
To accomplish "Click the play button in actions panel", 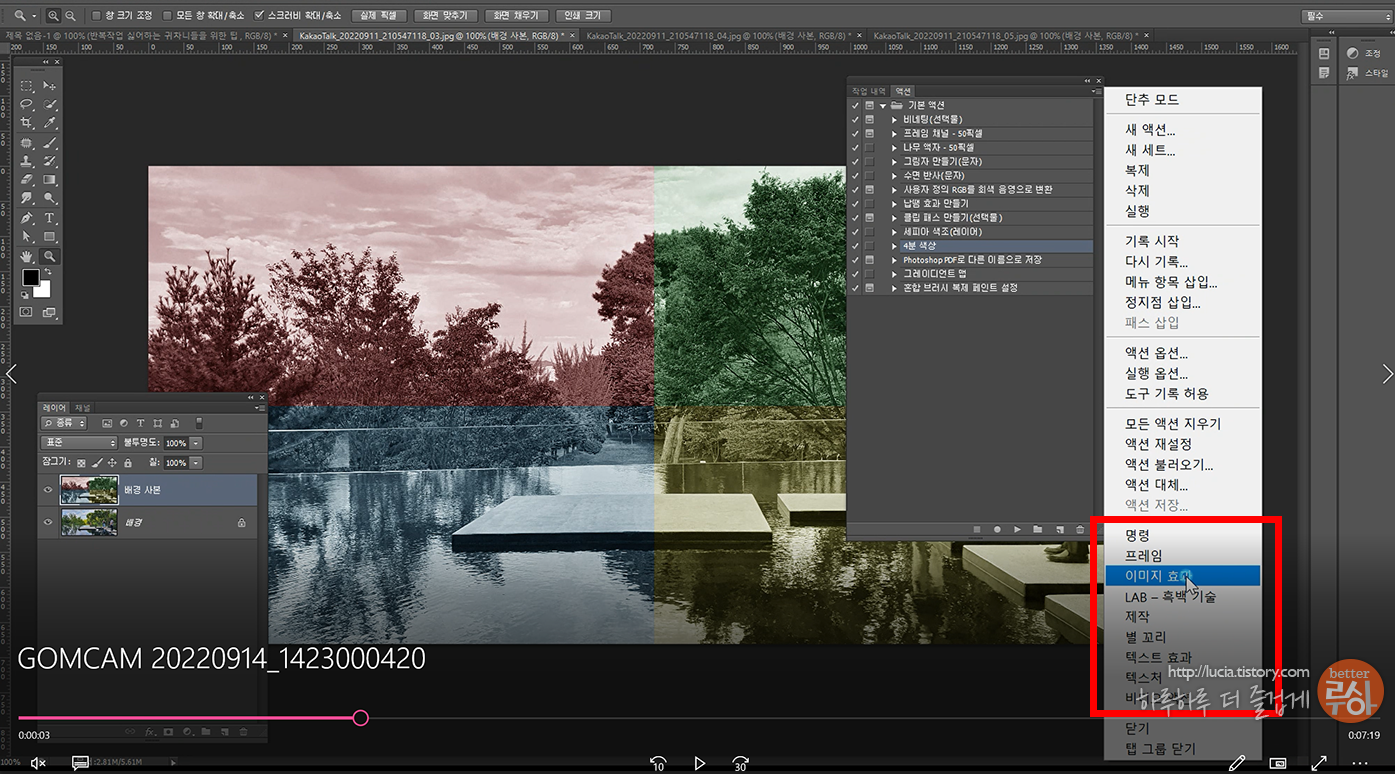I will click(1017, 529).
